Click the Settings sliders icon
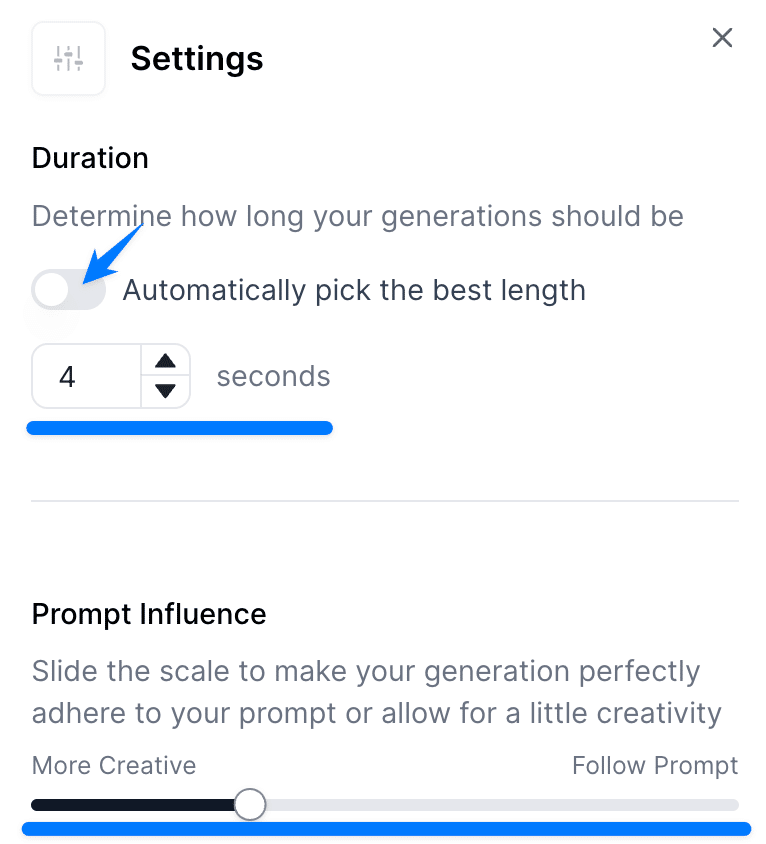This screenshot has width=766, height=844. 68,59
